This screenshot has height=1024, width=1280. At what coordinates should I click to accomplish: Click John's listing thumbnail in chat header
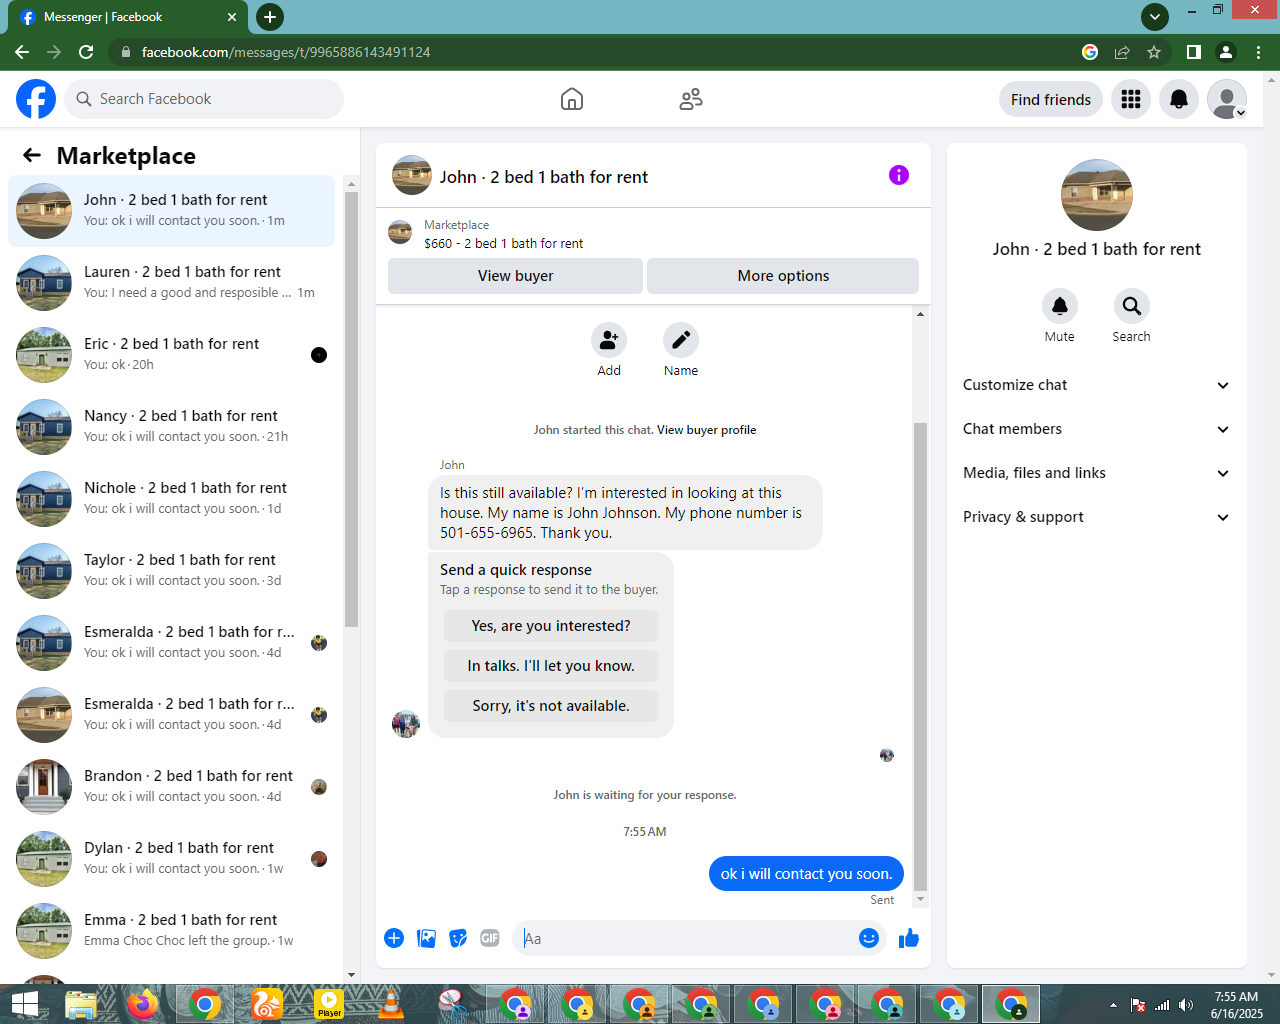pos(412,175)
